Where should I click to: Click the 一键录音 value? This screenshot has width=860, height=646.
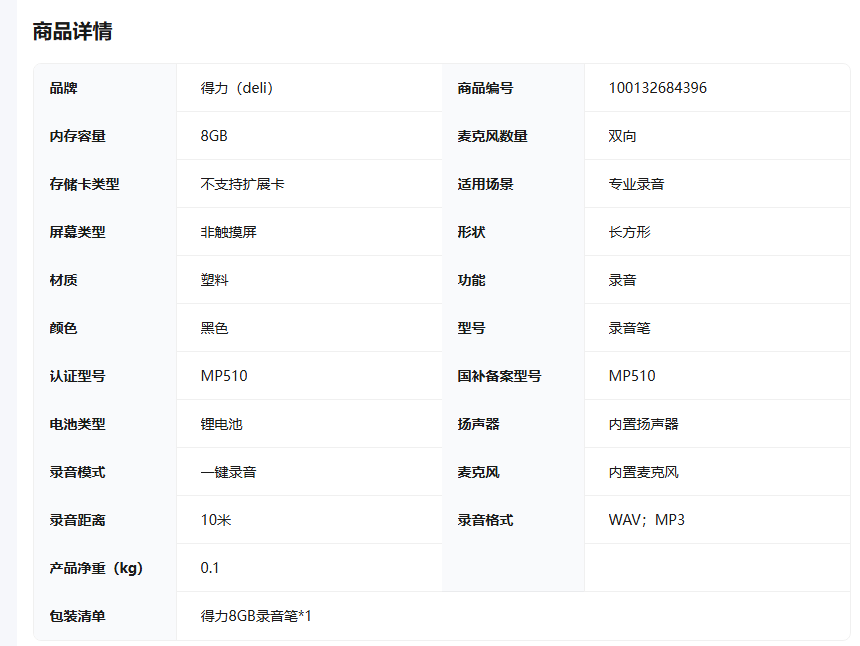tap(228, 472)
